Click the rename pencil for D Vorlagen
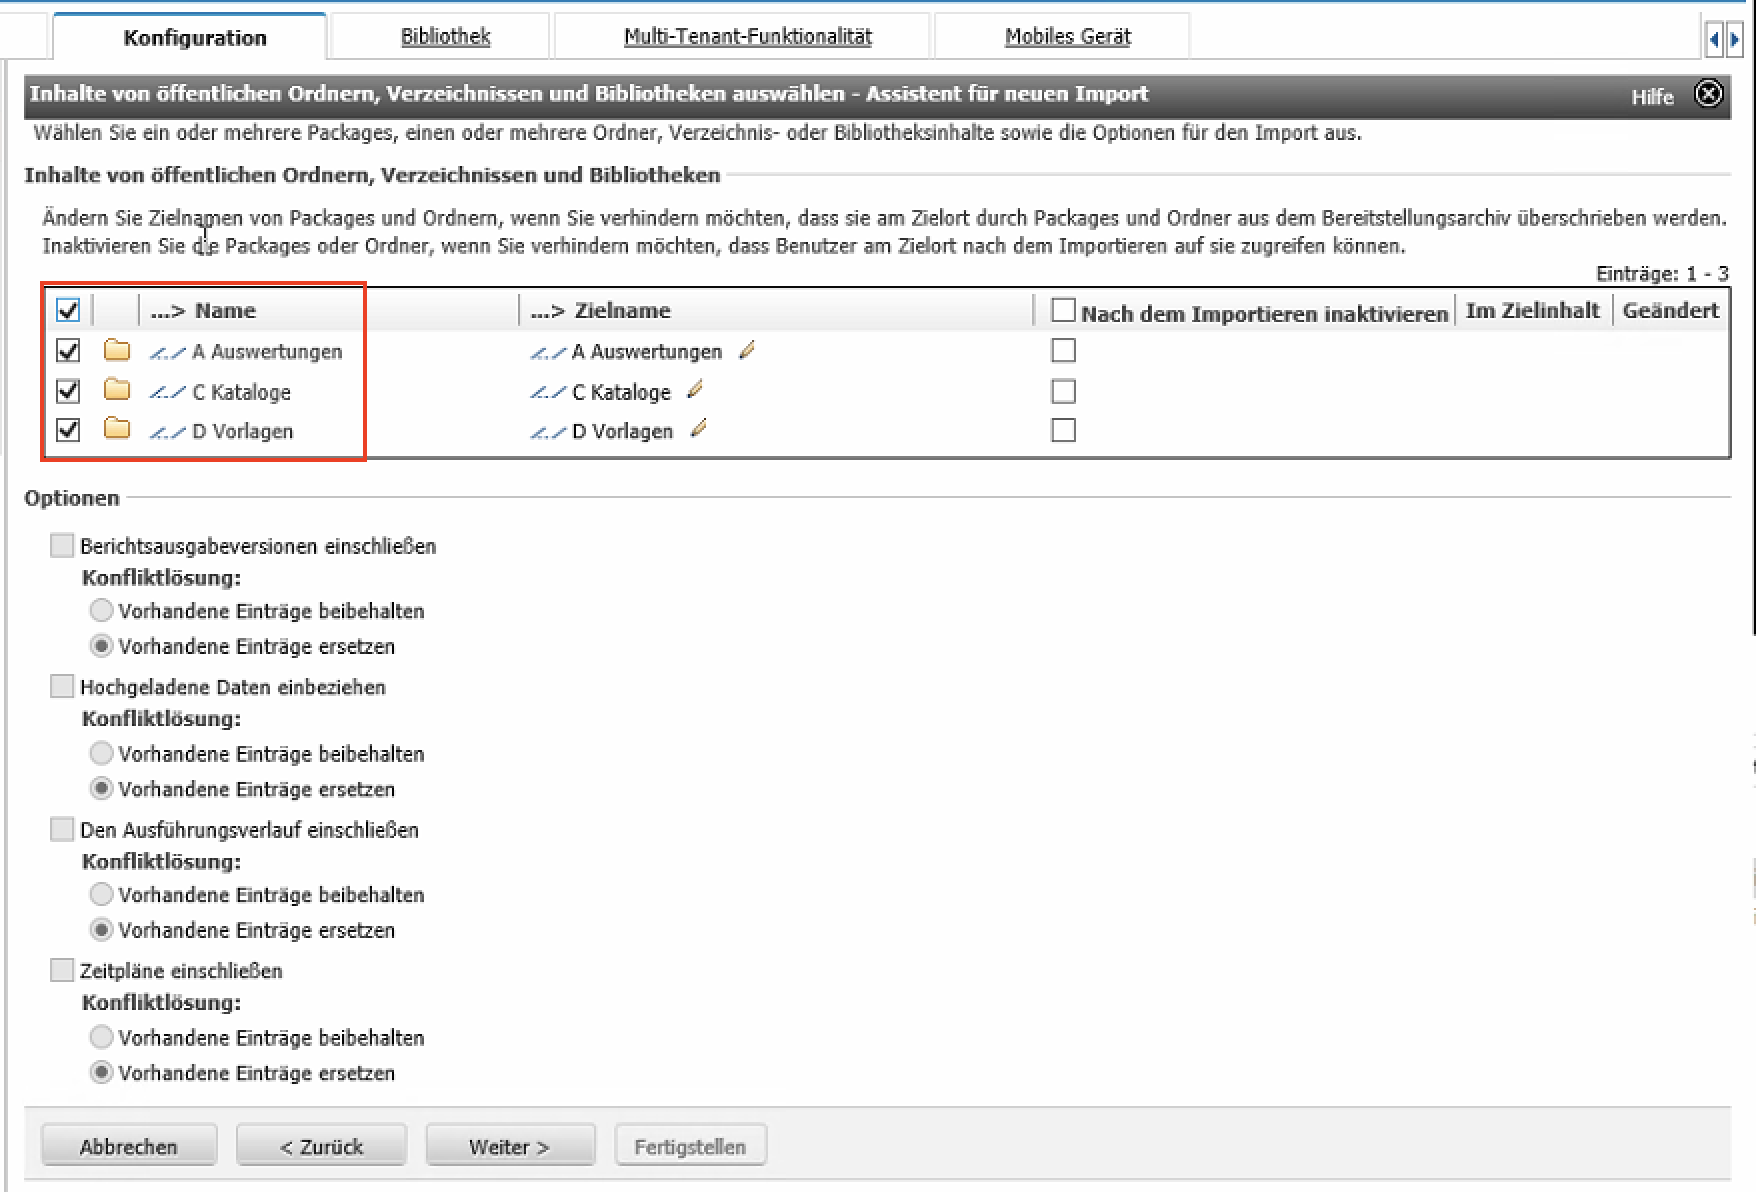The image size is (1756, 1192). 699,429
